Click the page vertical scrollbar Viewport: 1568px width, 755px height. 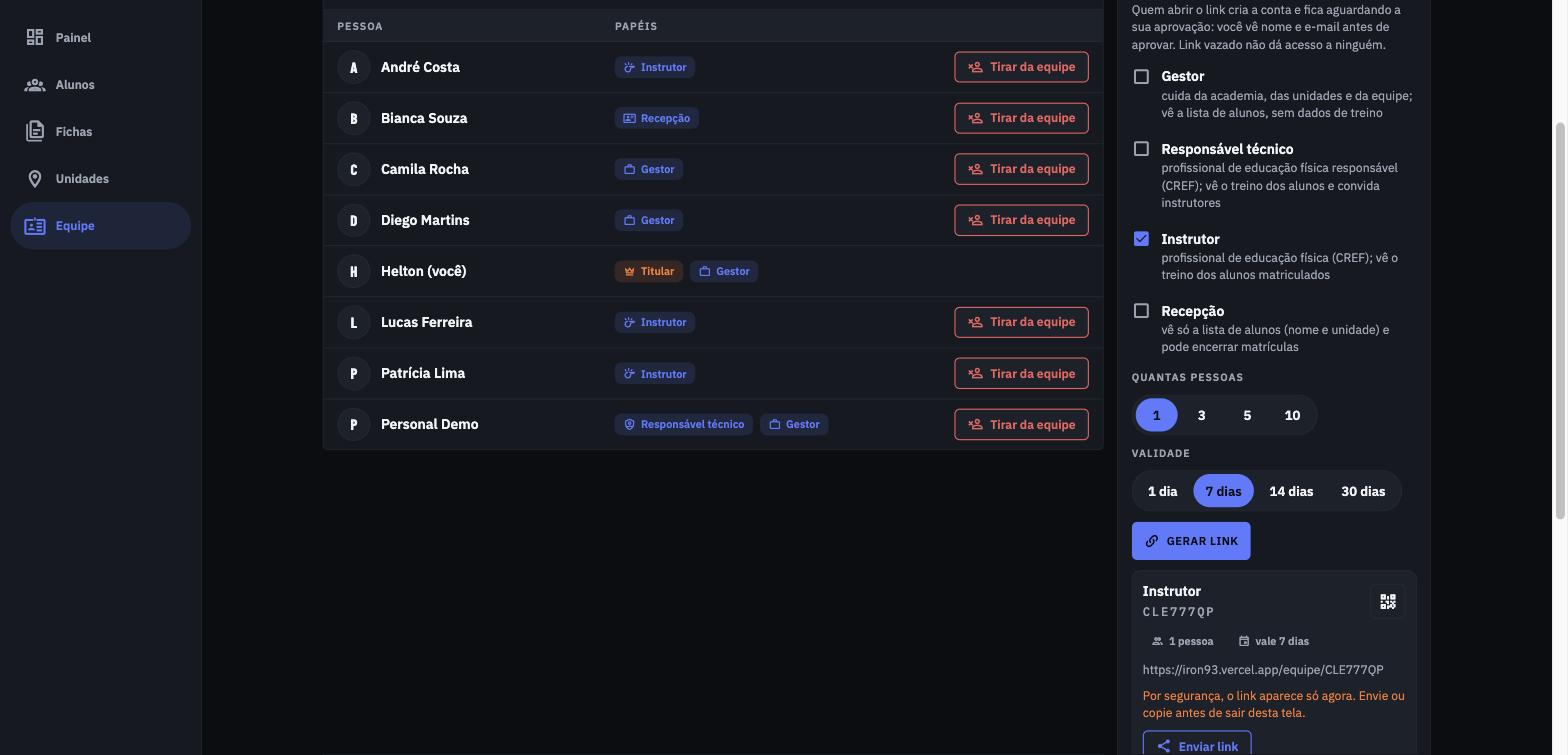pos(1559,320)
